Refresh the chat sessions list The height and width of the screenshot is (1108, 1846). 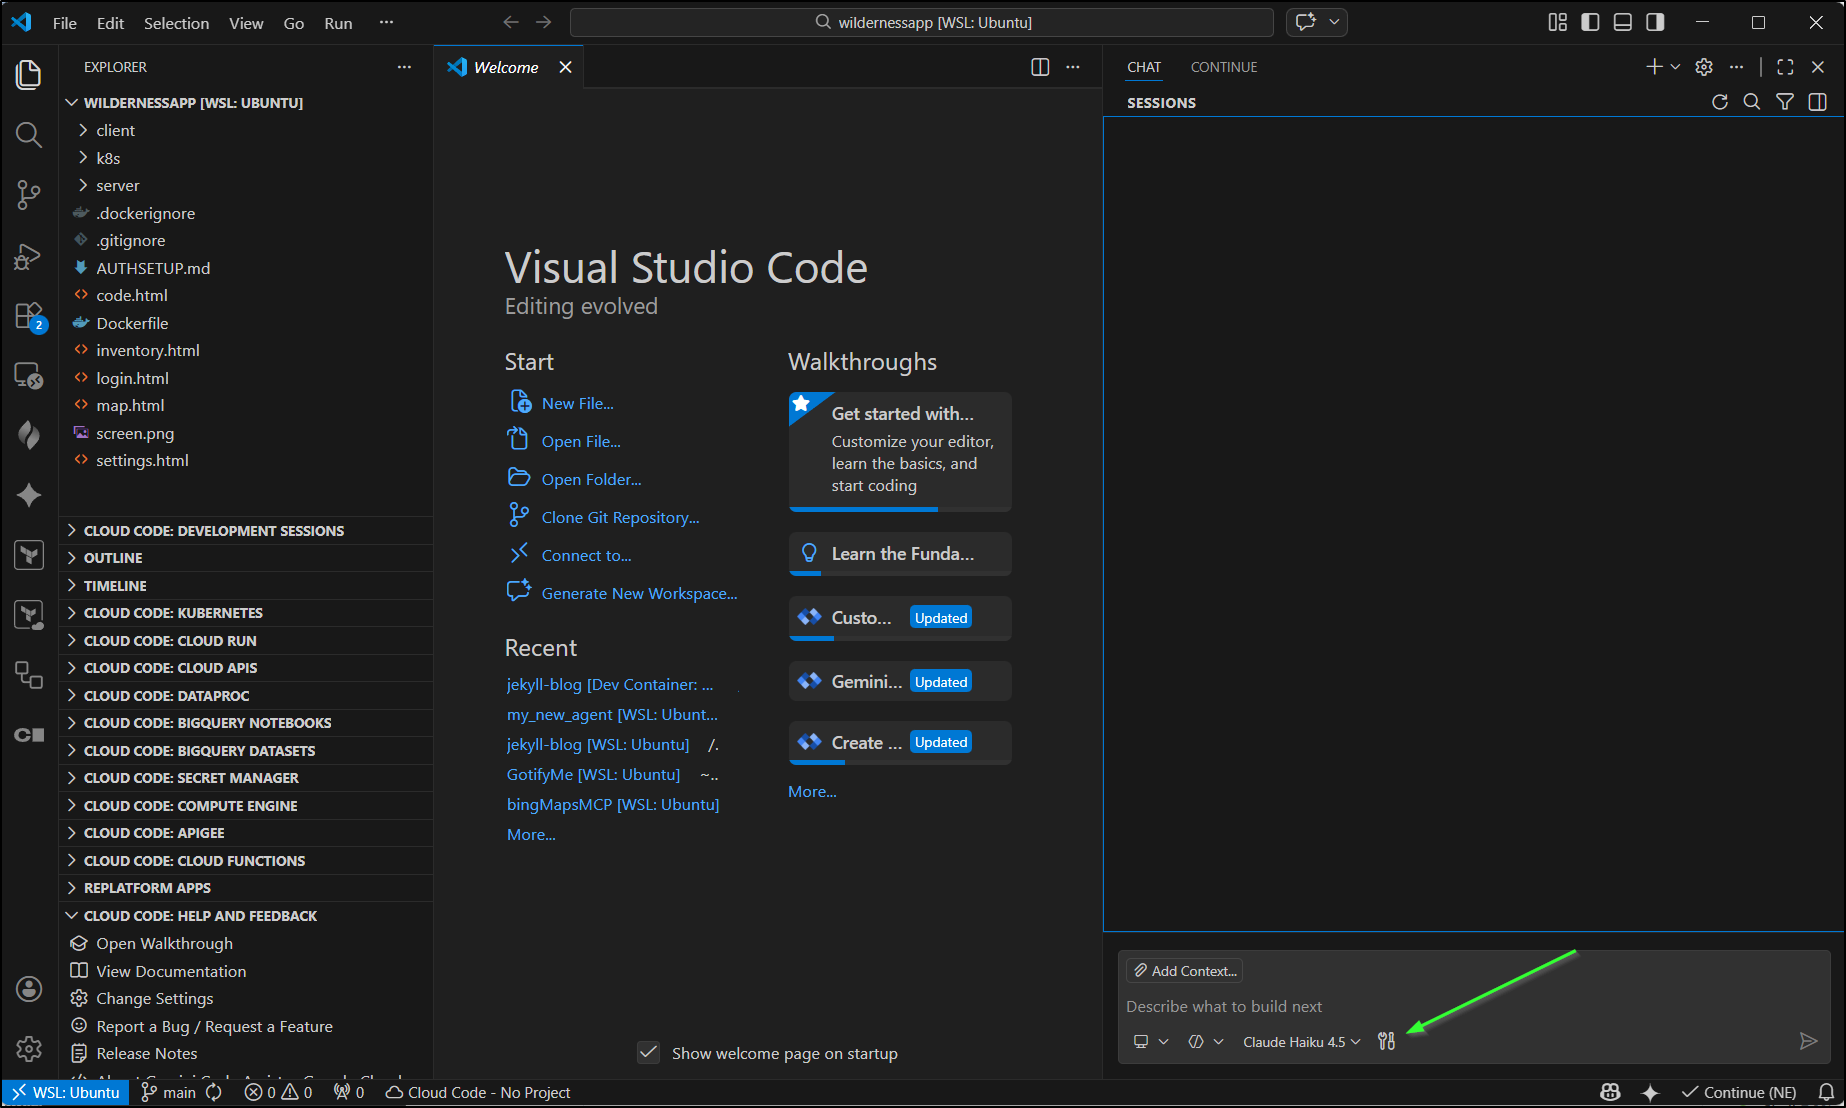1719,102
